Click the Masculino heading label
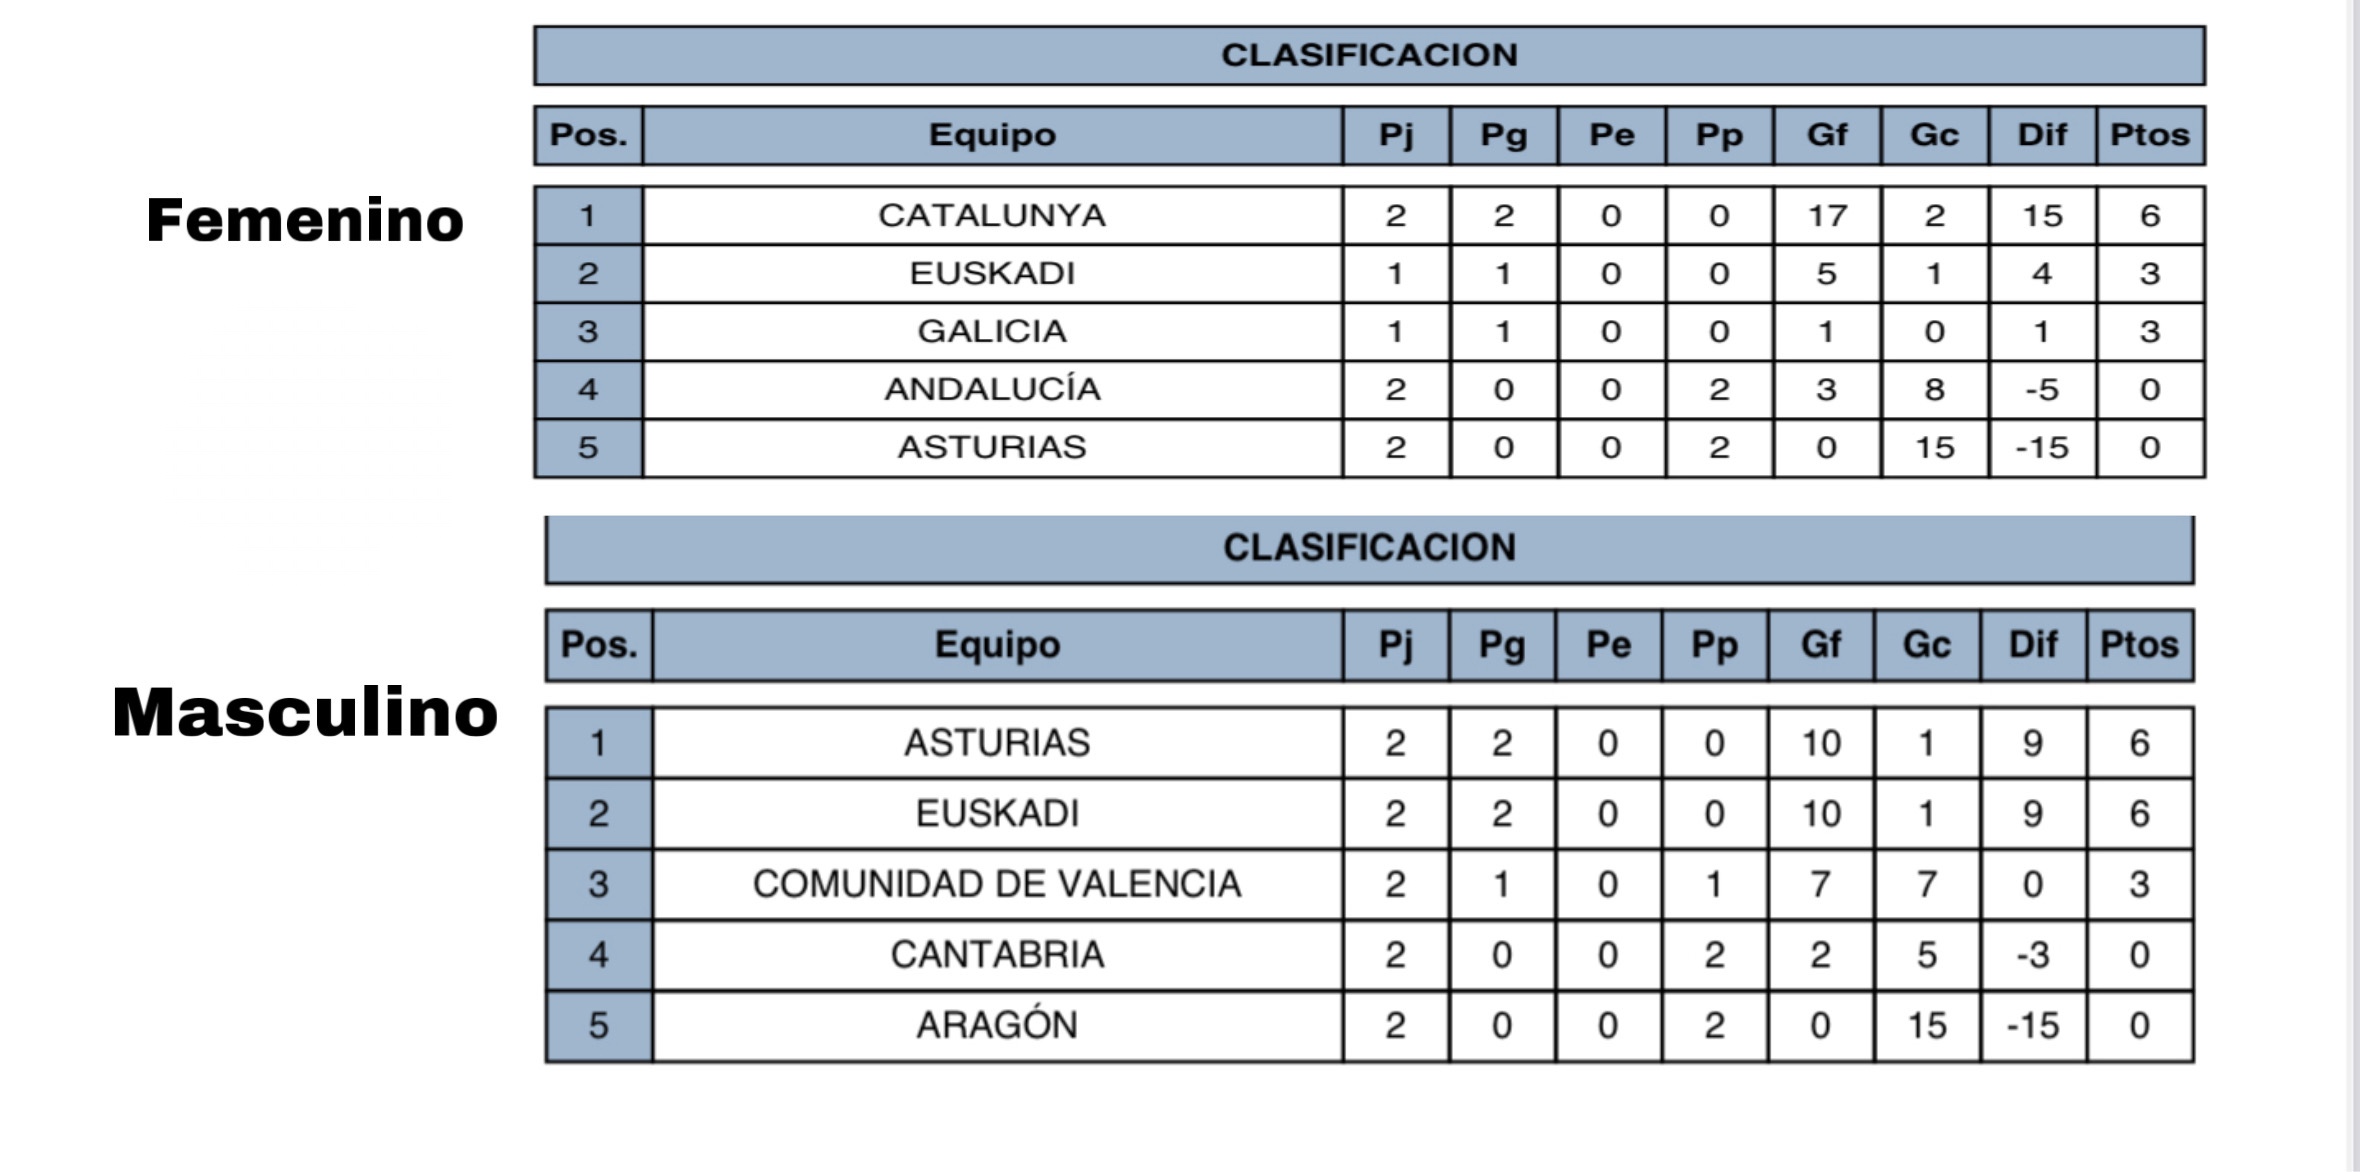The height and width of the screenshot is (1172, 2360). coord(305,713)
